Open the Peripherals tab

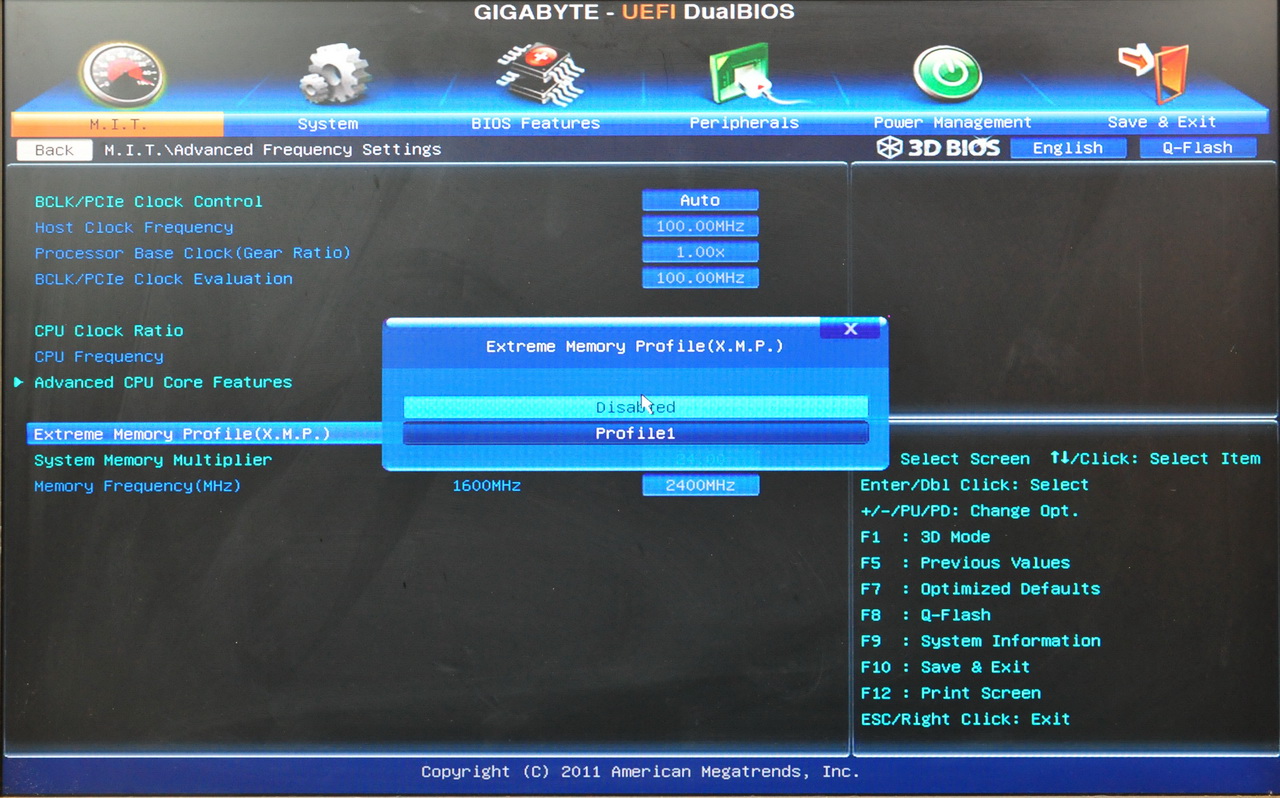coord(744,123)
